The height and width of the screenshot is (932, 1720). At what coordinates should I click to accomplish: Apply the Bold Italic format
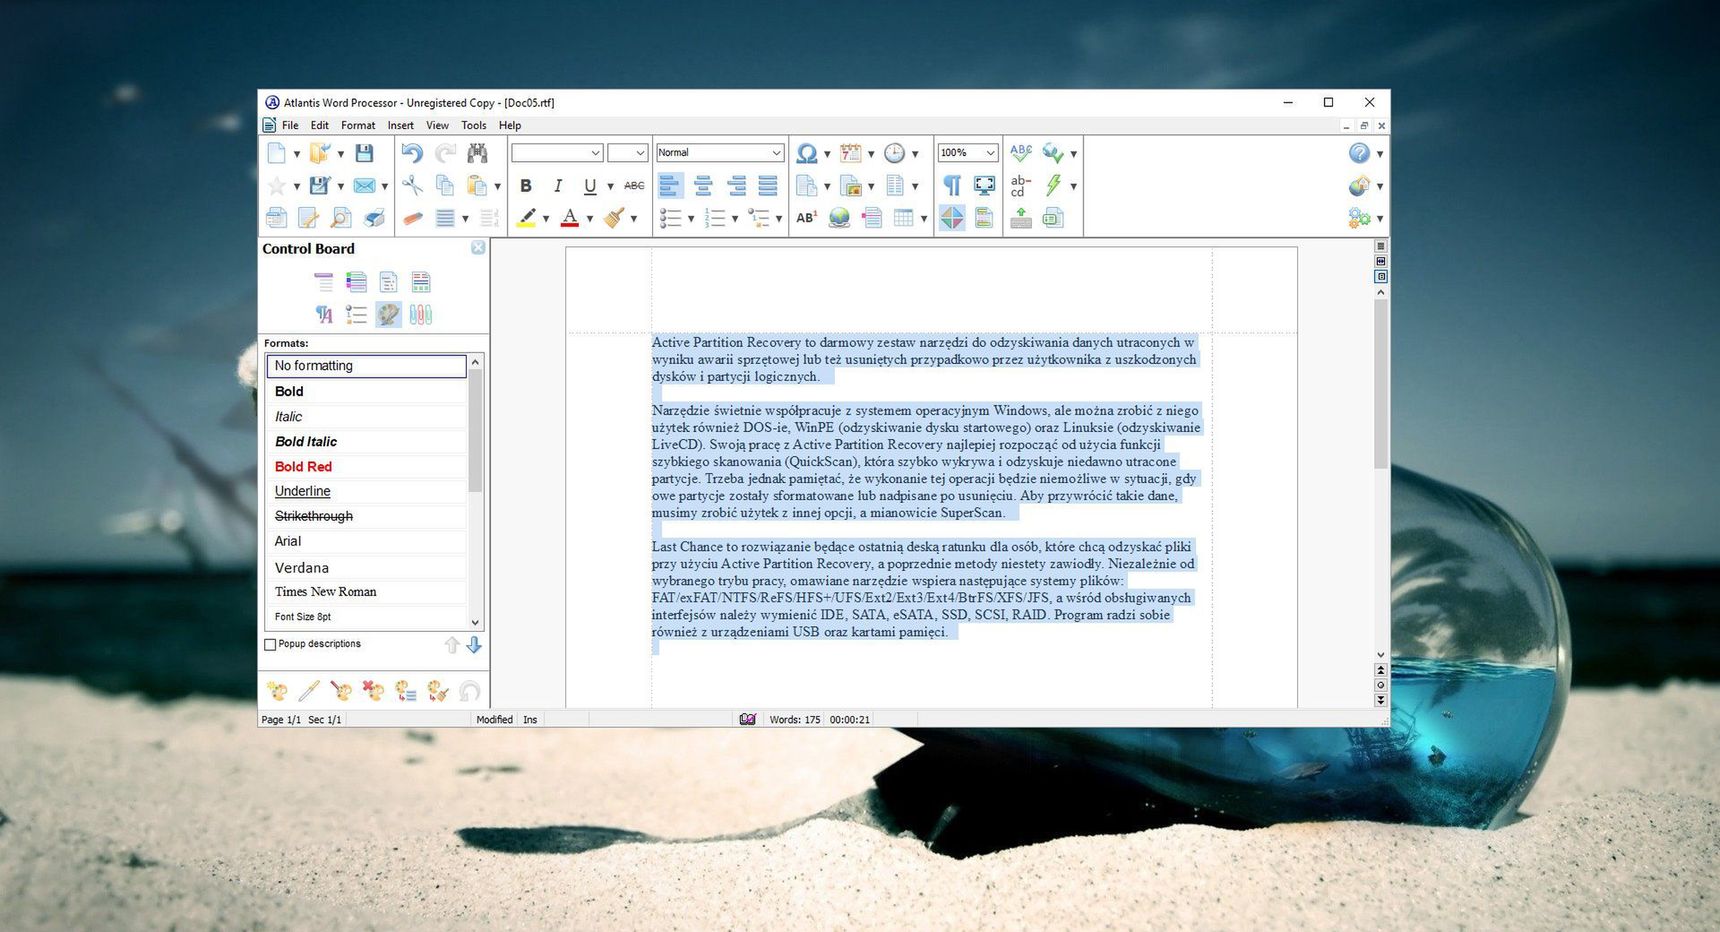click(x=366, y=441)
